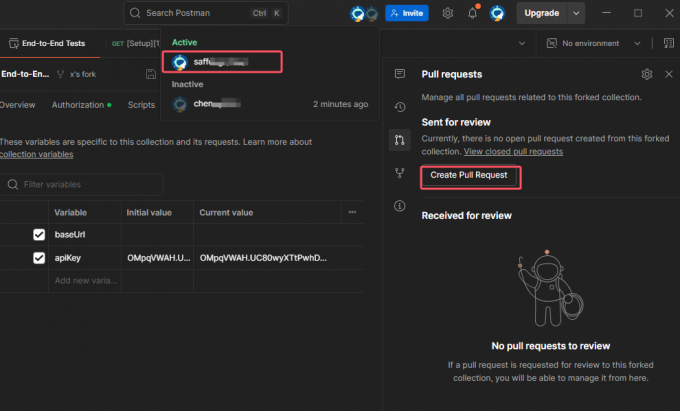Click the Filter variables field
680x411 pixels.
point(82,184)
